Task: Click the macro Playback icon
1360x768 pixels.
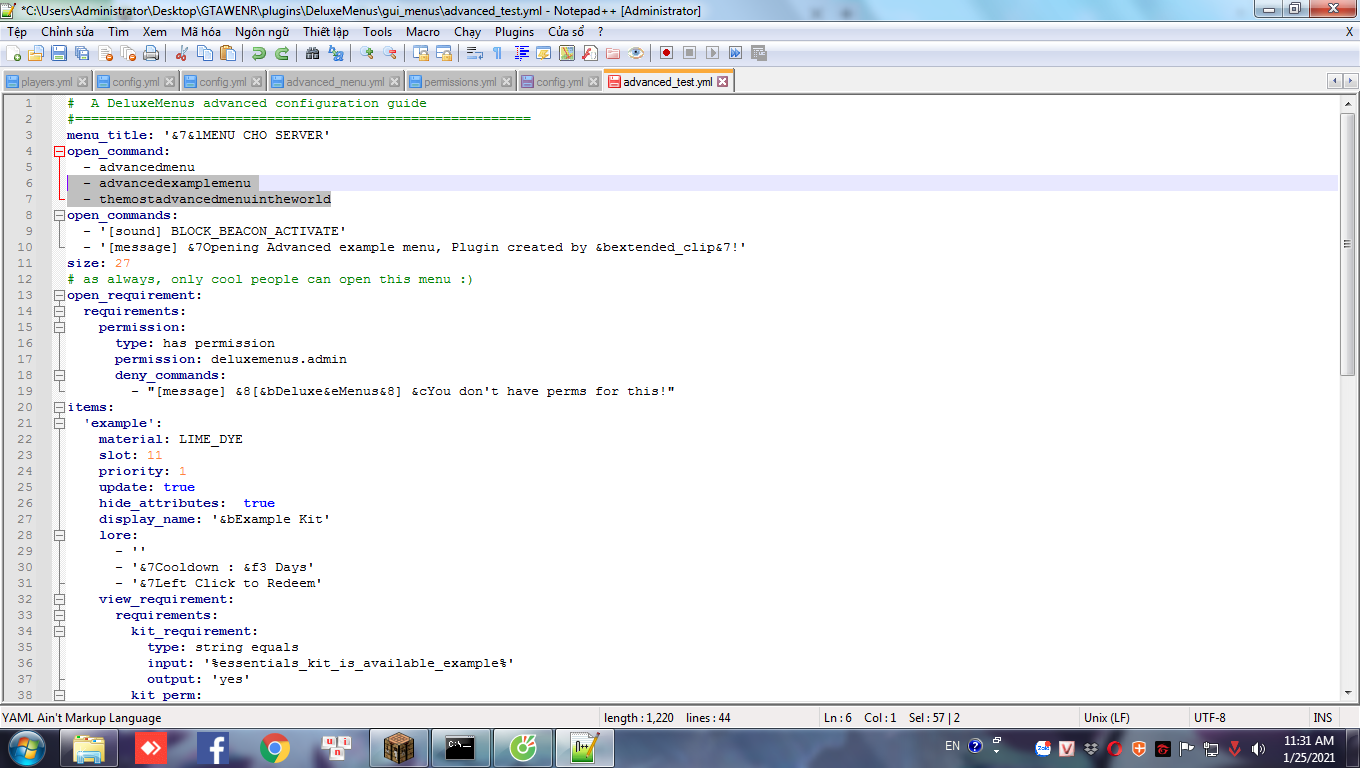Action: 712,53
